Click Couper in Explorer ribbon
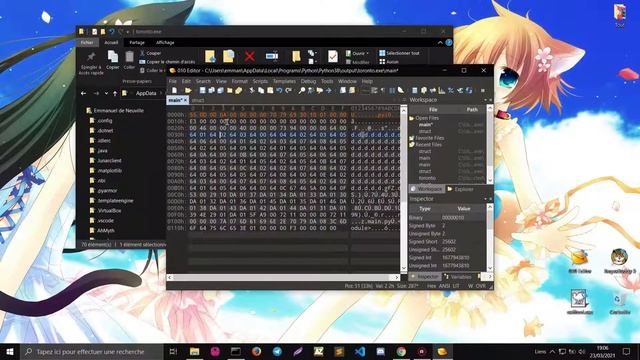The height and width of the screenshot is (360, 640). tap(150, 53)
